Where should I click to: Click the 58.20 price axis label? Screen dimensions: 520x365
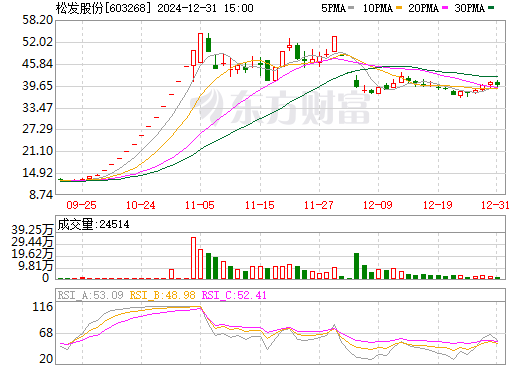pos(38,20)
